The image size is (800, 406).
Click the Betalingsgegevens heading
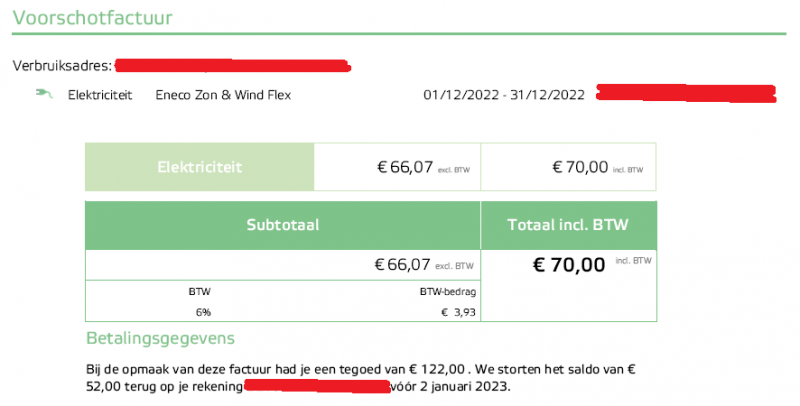[x=160, y=339]
